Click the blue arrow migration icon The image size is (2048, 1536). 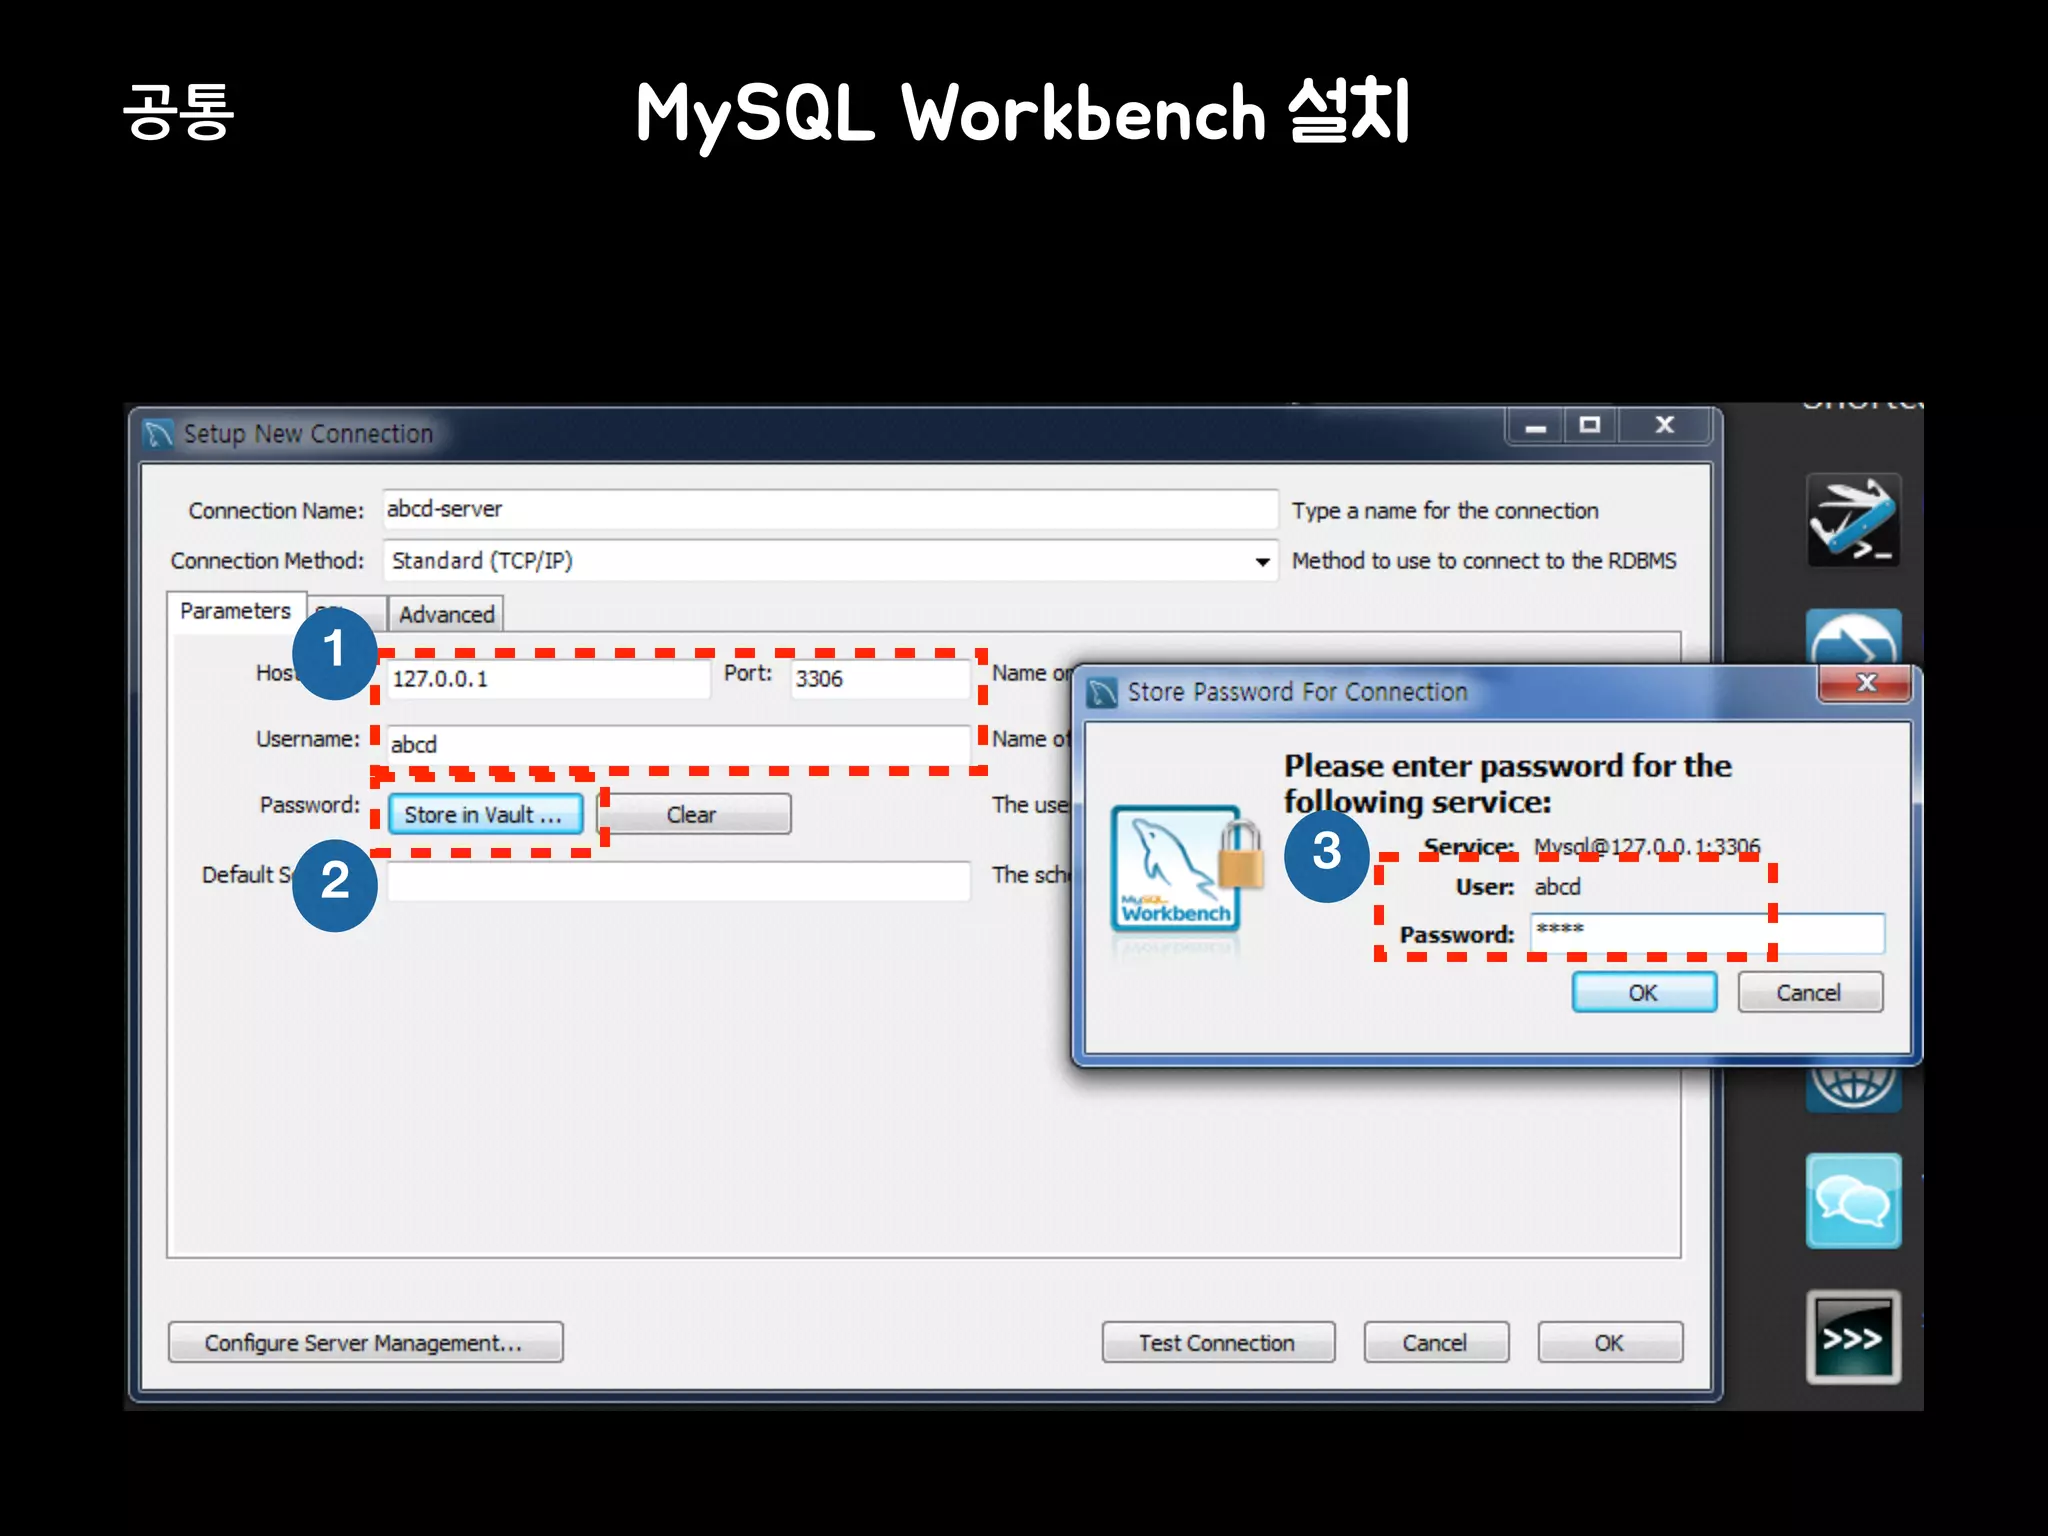coord(1853,637)
